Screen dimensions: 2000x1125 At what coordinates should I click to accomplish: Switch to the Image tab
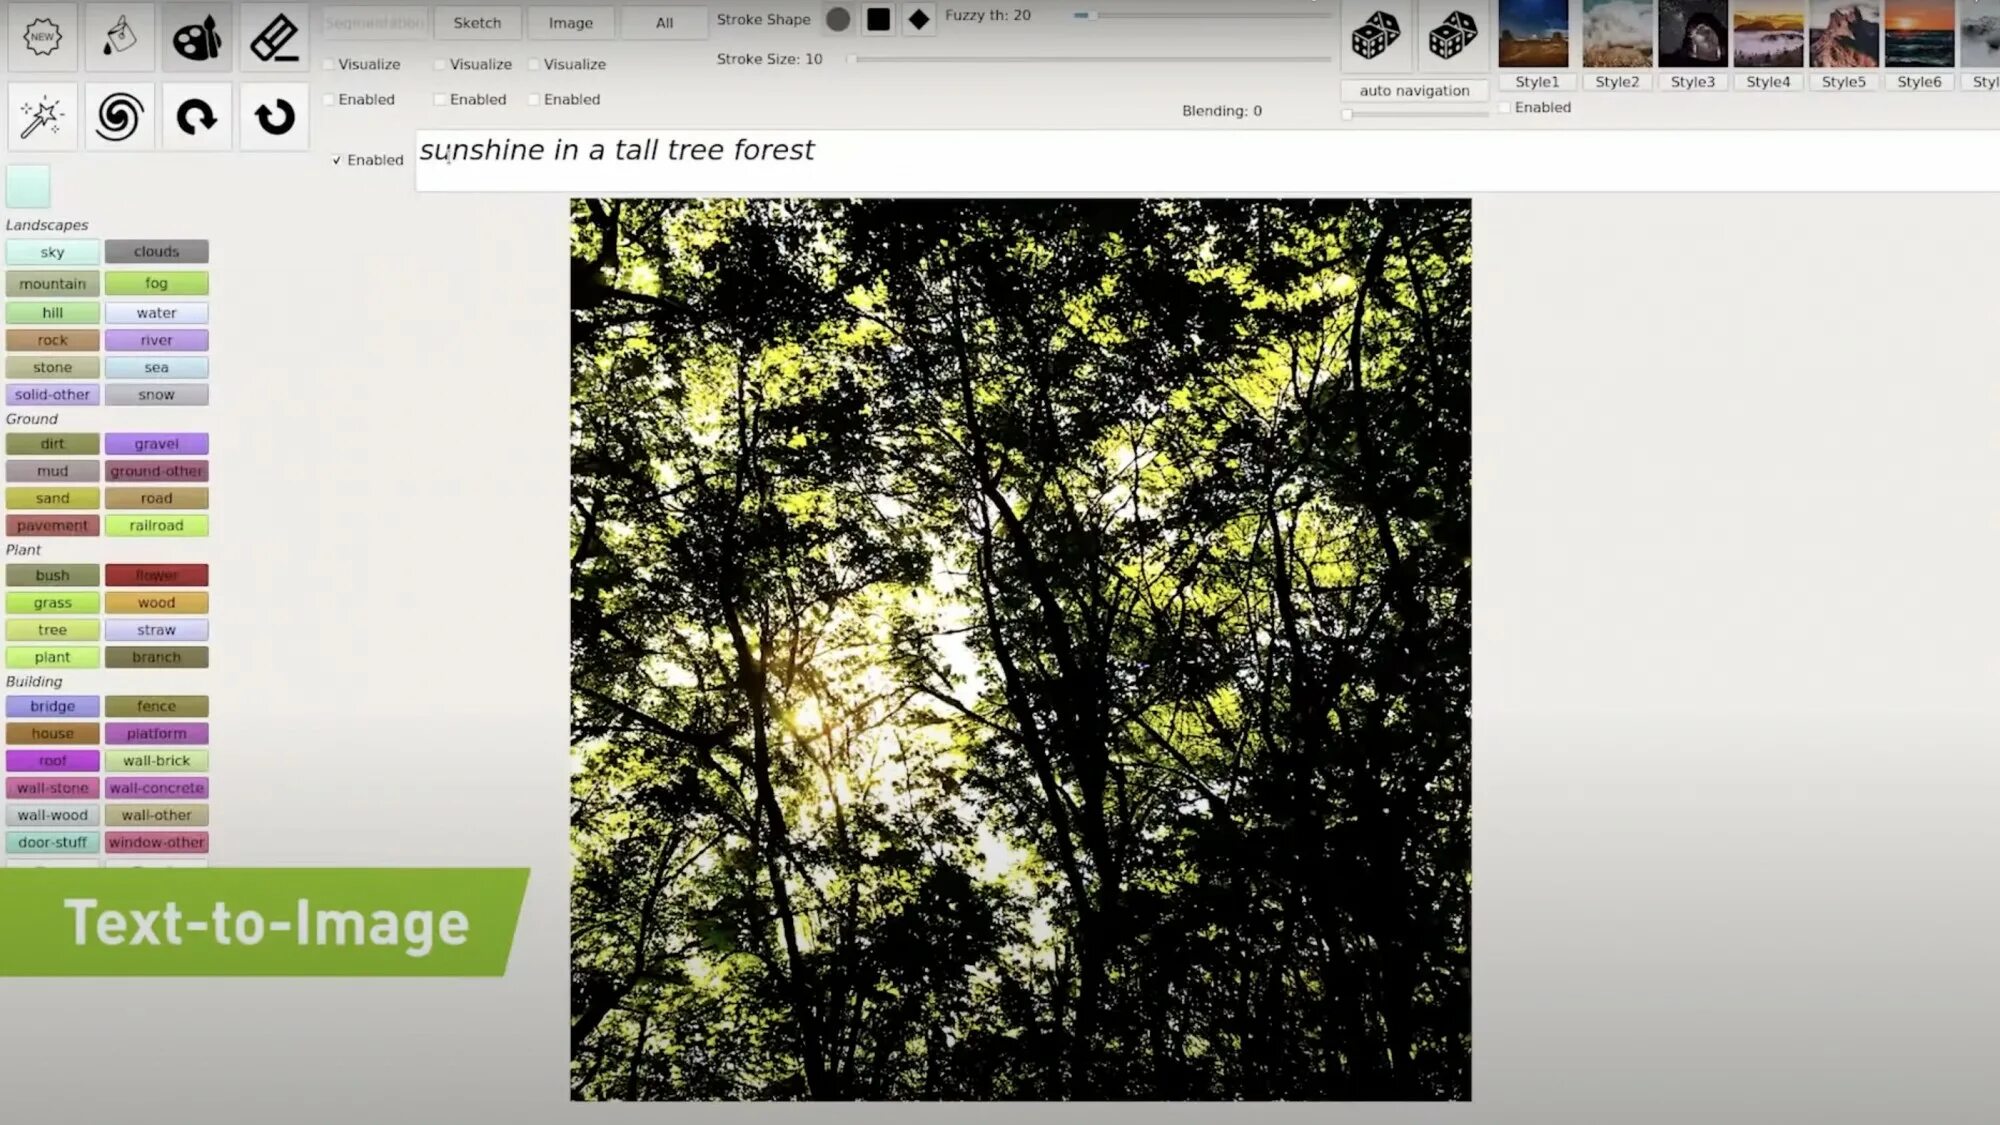570,22
